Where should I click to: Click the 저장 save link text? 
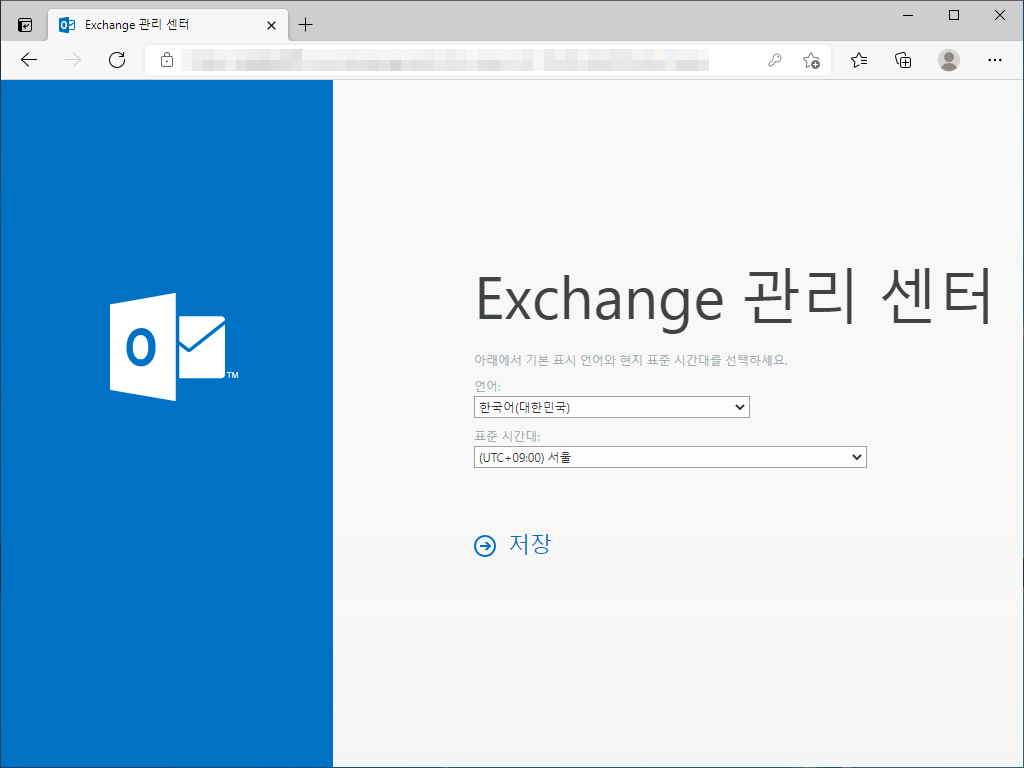530,544
